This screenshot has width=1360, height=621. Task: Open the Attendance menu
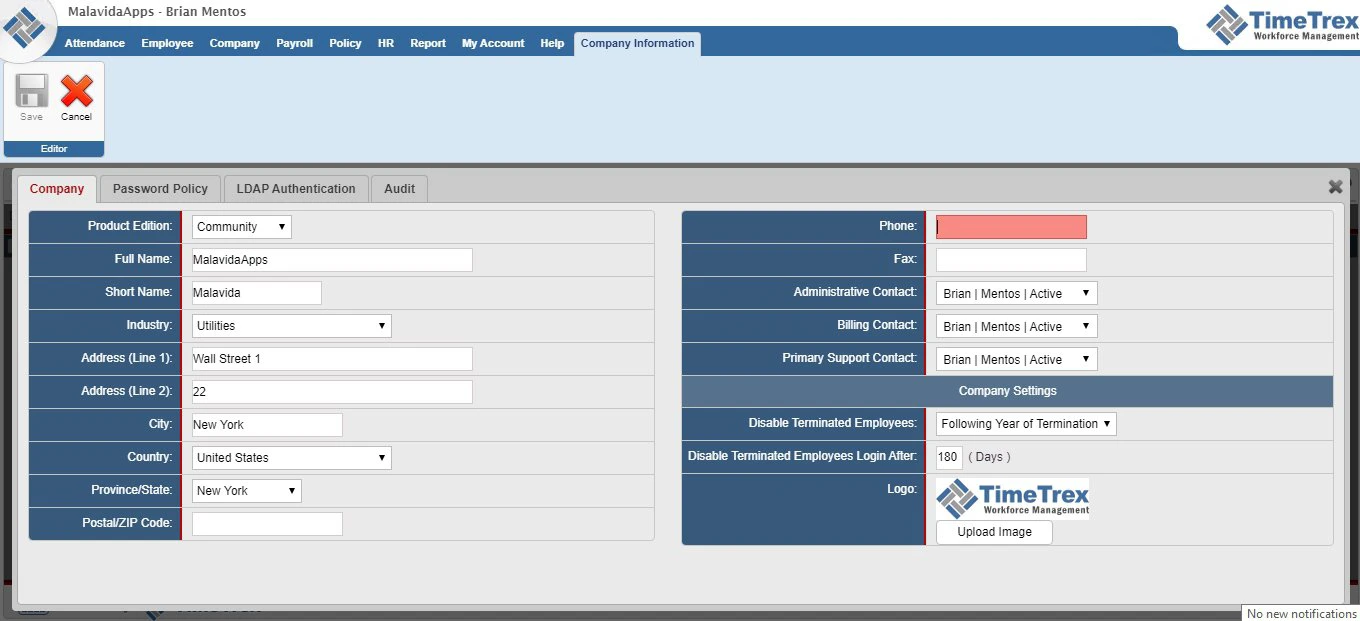[x=95, y=43]
